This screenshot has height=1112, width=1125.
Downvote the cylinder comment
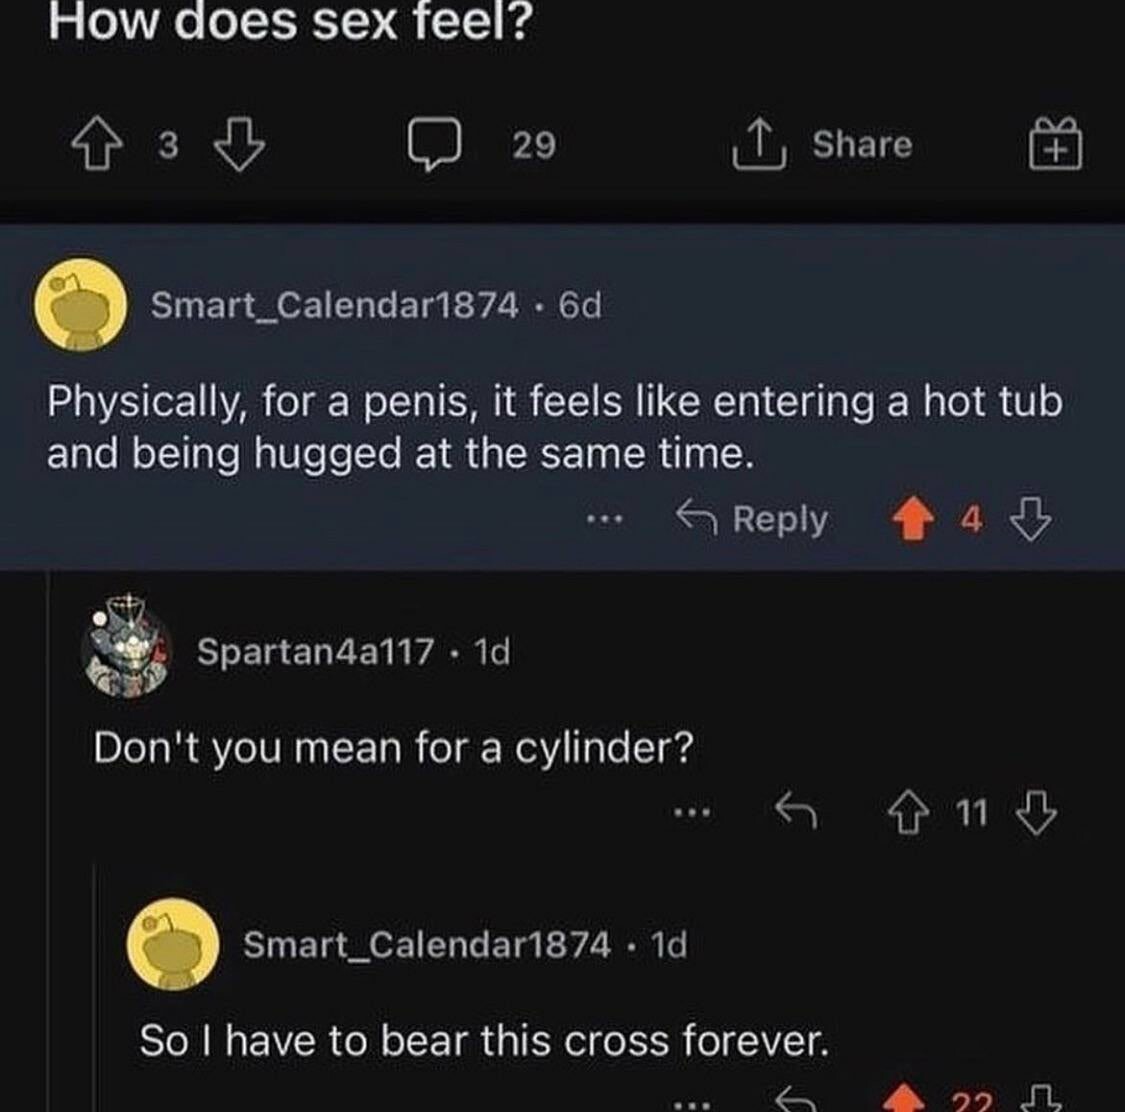[x=1037, y=813]
